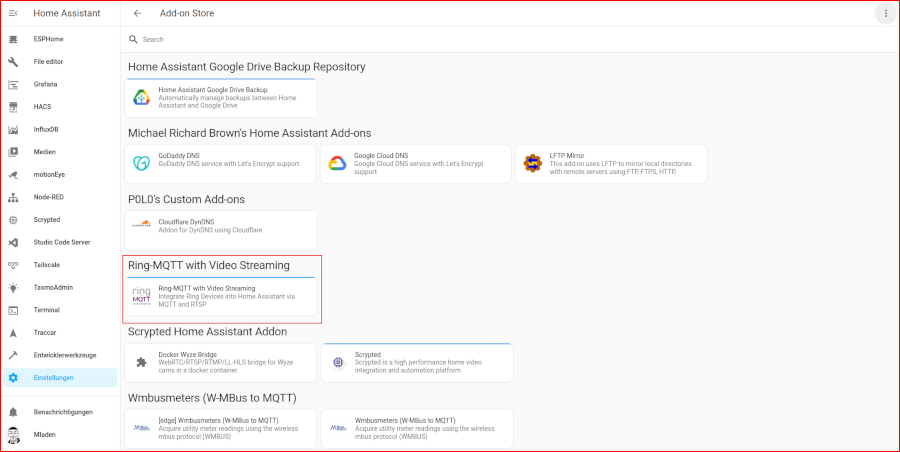
Task: Click the Cloudflare DynDNS logo
Action: [141, 224]
